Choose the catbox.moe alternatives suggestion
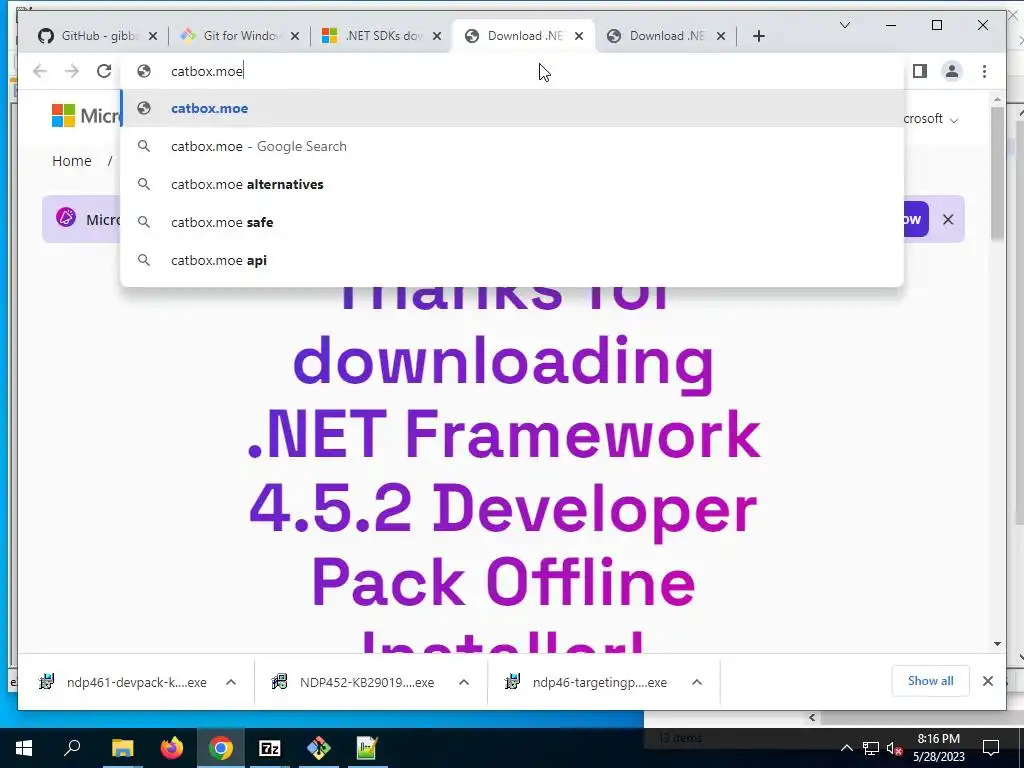Viewport: 1024px width, 768px height. 512,184
